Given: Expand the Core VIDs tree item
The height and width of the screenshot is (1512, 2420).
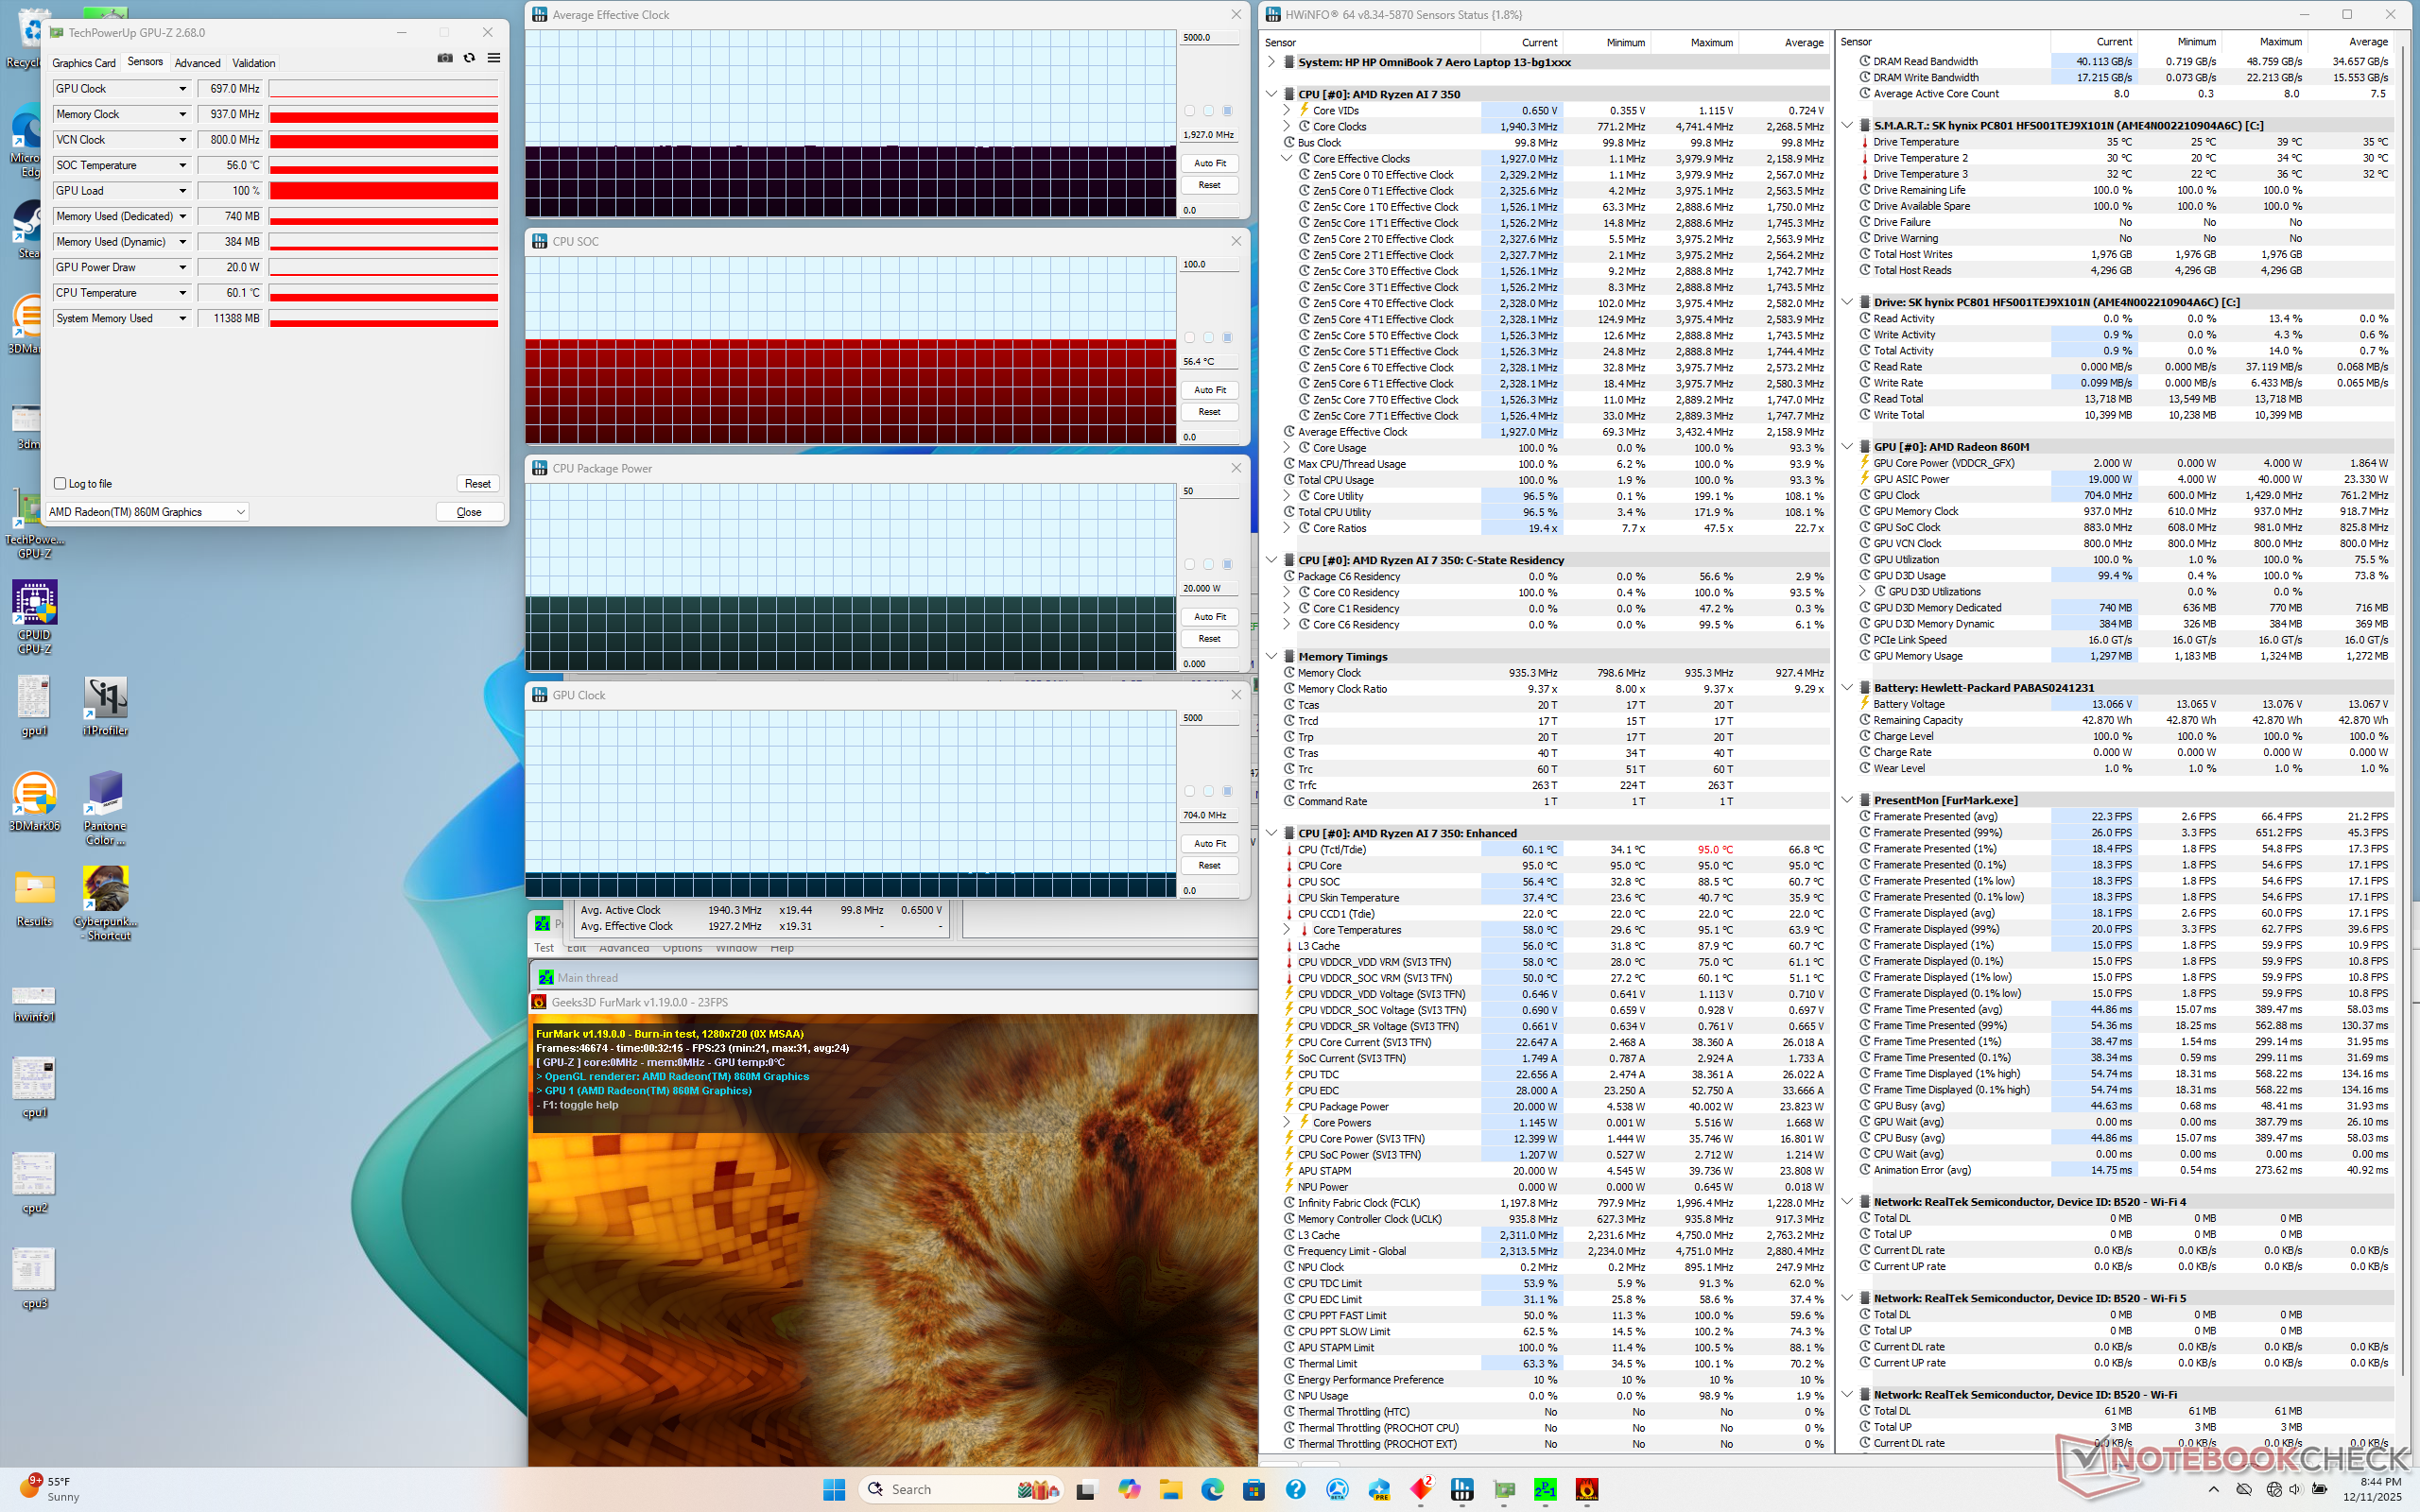Looking at the screenshot, I should pyautogui.click(x=1287, y=110).
